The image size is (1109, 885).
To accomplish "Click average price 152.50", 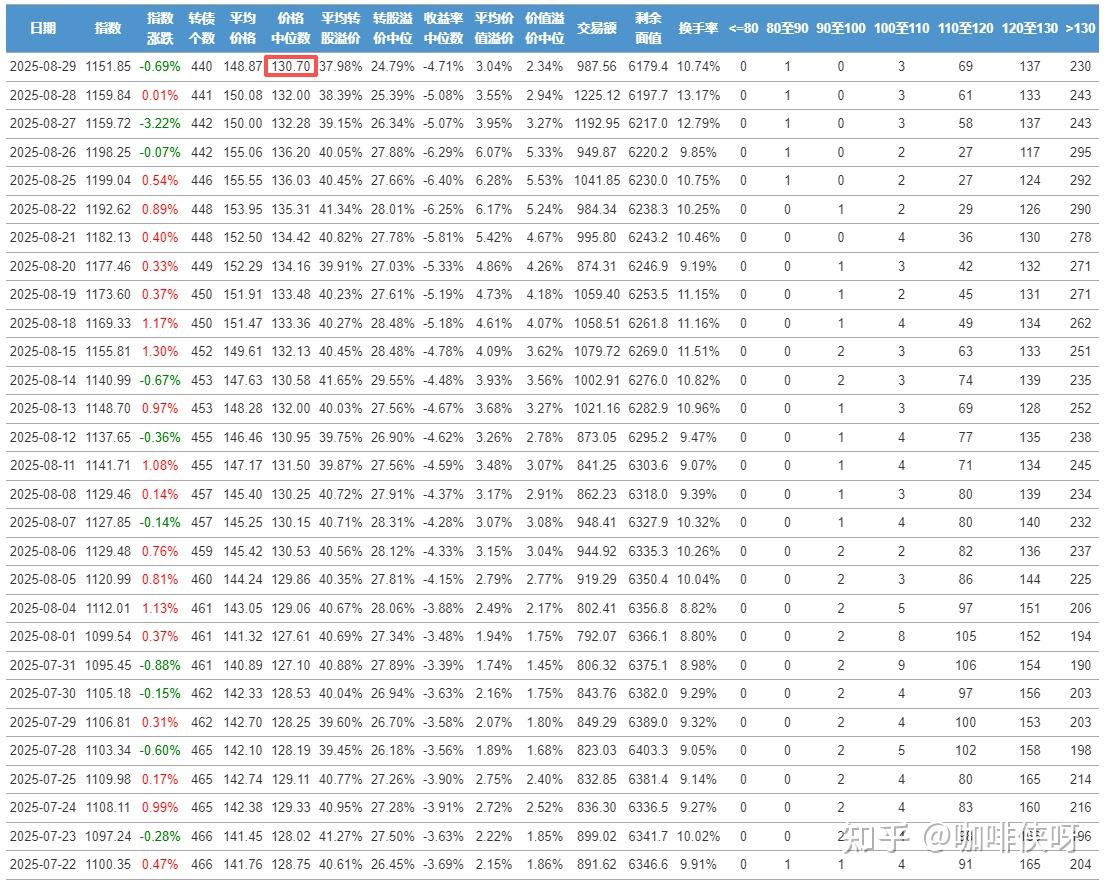I will [x=243, y=238].
